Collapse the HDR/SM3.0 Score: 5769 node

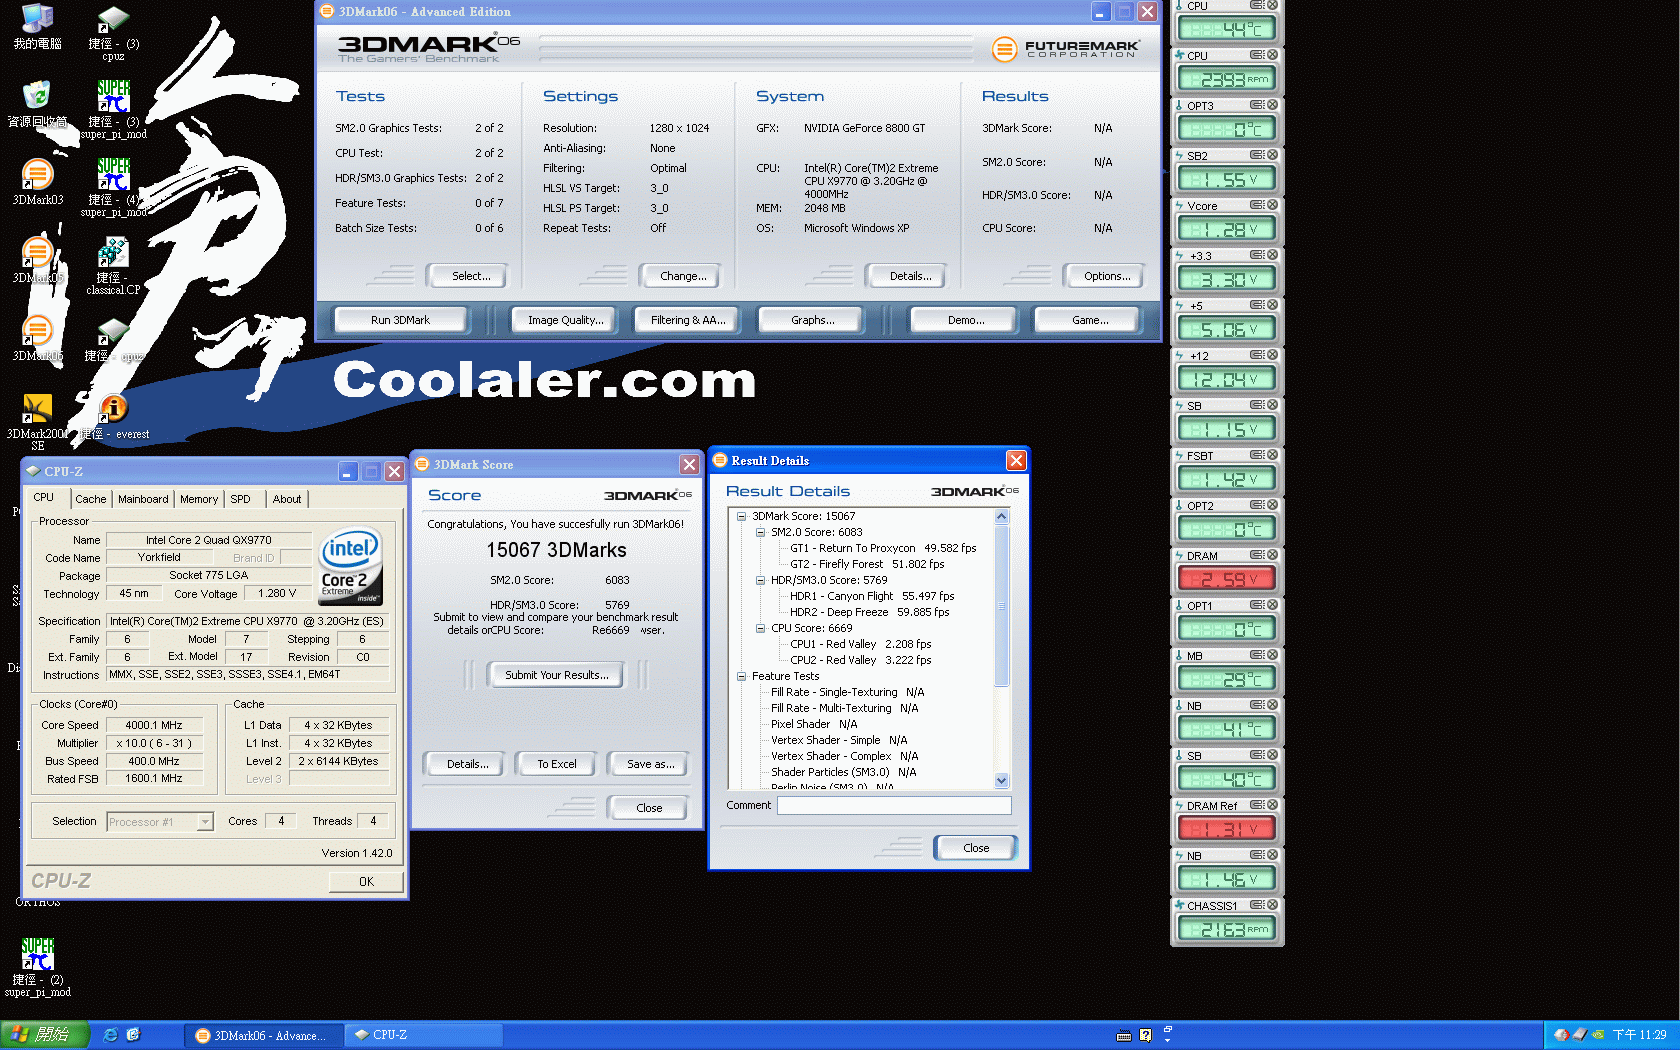click(x=760, y=581)
